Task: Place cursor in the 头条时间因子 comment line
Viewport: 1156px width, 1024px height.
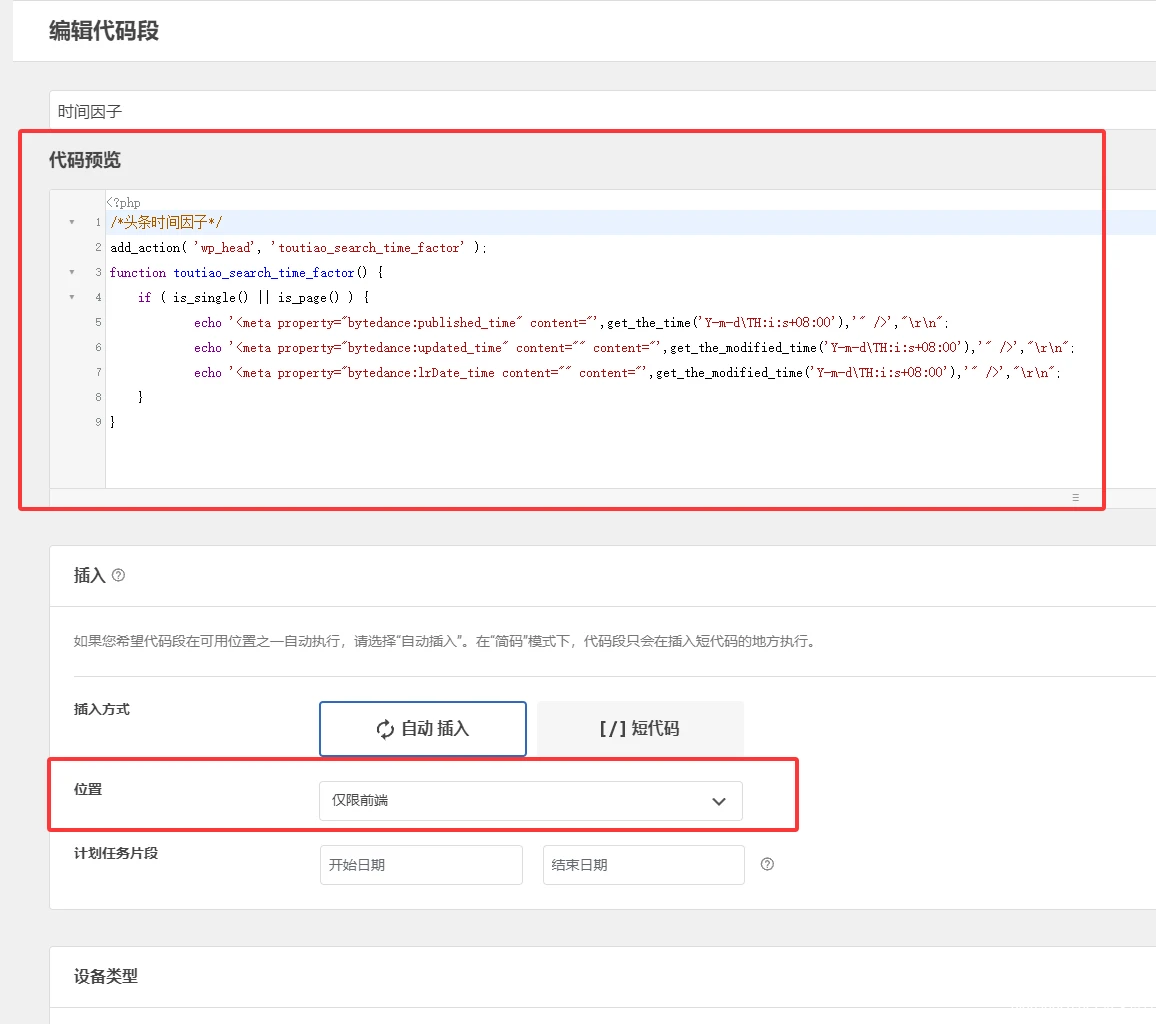Action: click(167, 223)
